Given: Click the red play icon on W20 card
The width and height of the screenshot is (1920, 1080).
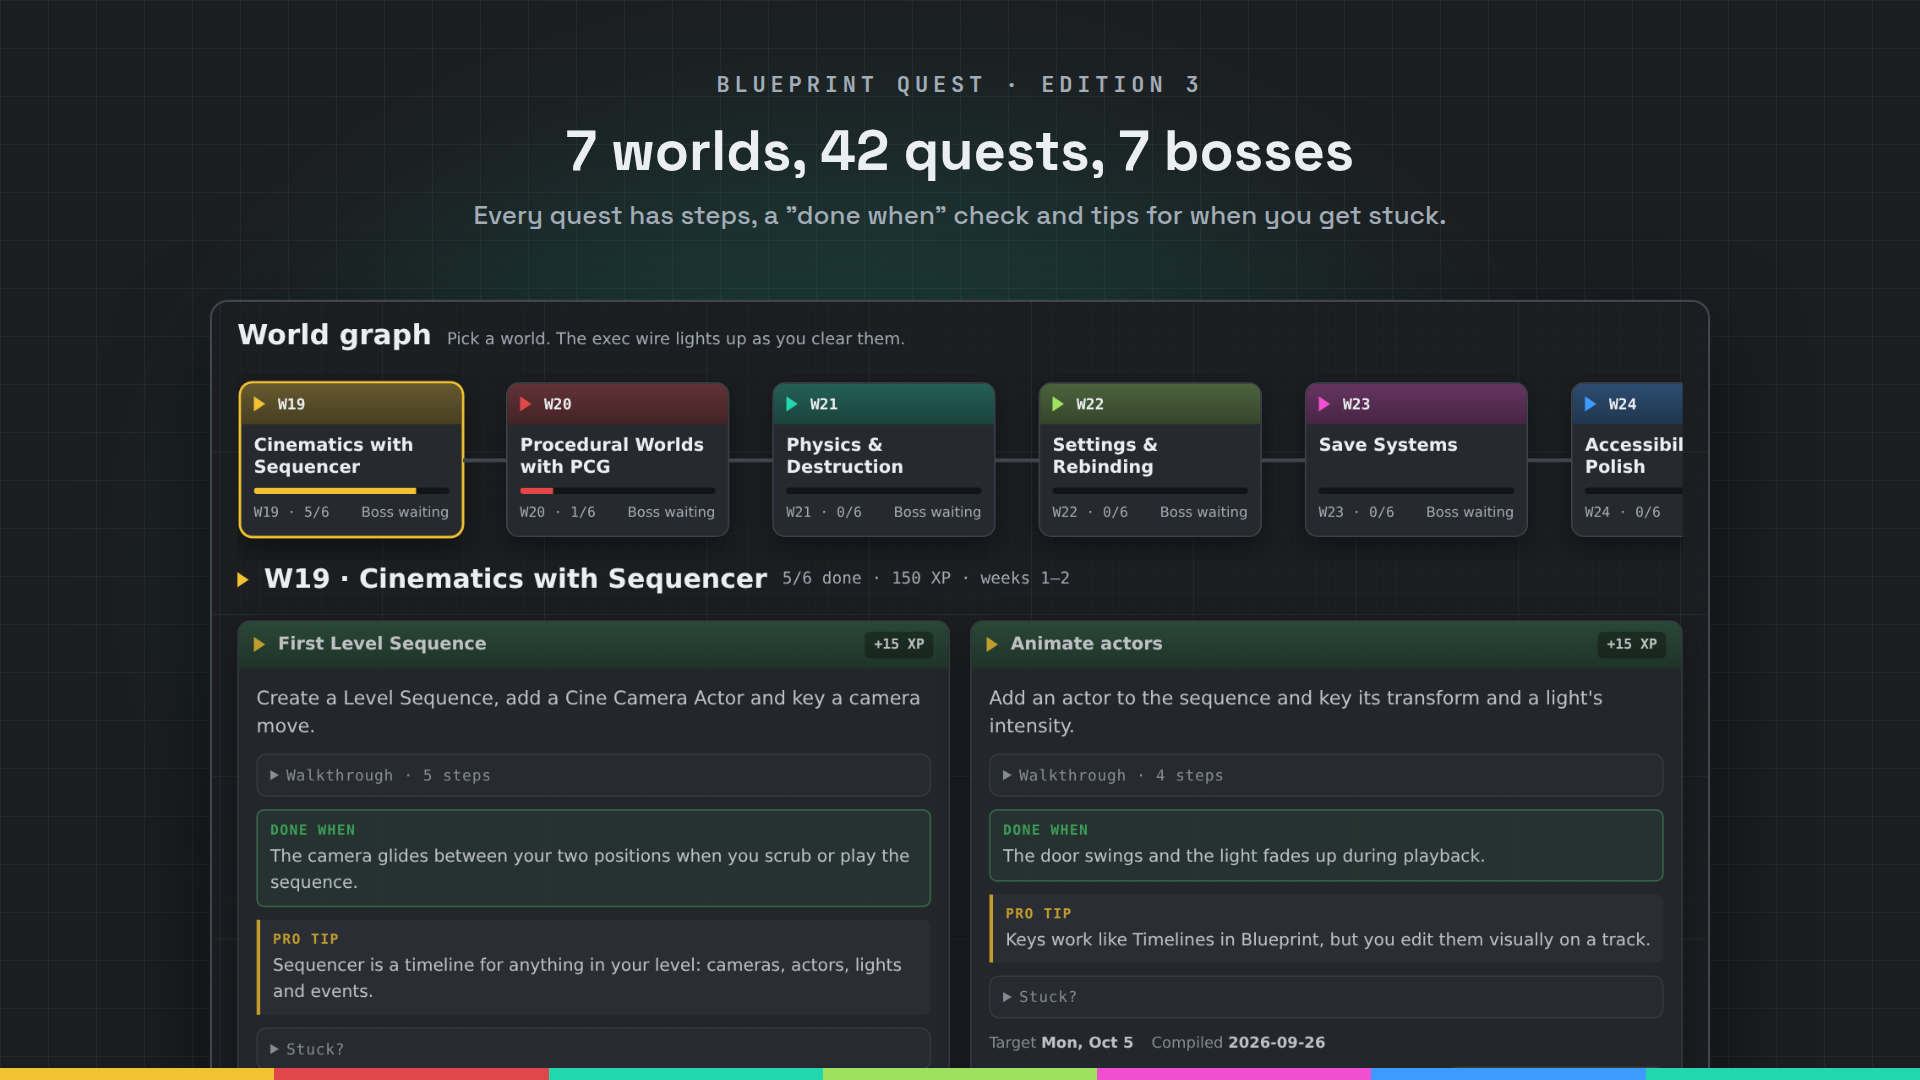Looking at the screenshot, I should coord(525,404).
